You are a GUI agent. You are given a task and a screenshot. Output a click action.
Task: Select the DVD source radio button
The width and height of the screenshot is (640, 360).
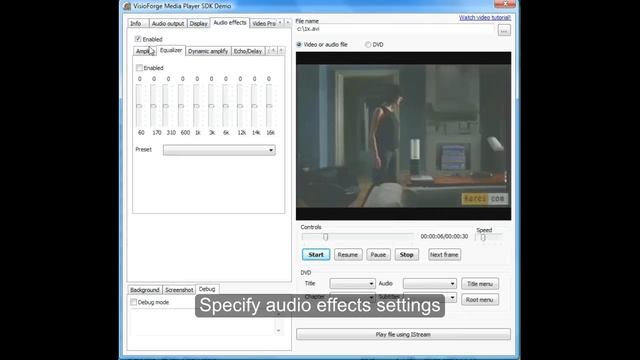[x=368, y=44]
